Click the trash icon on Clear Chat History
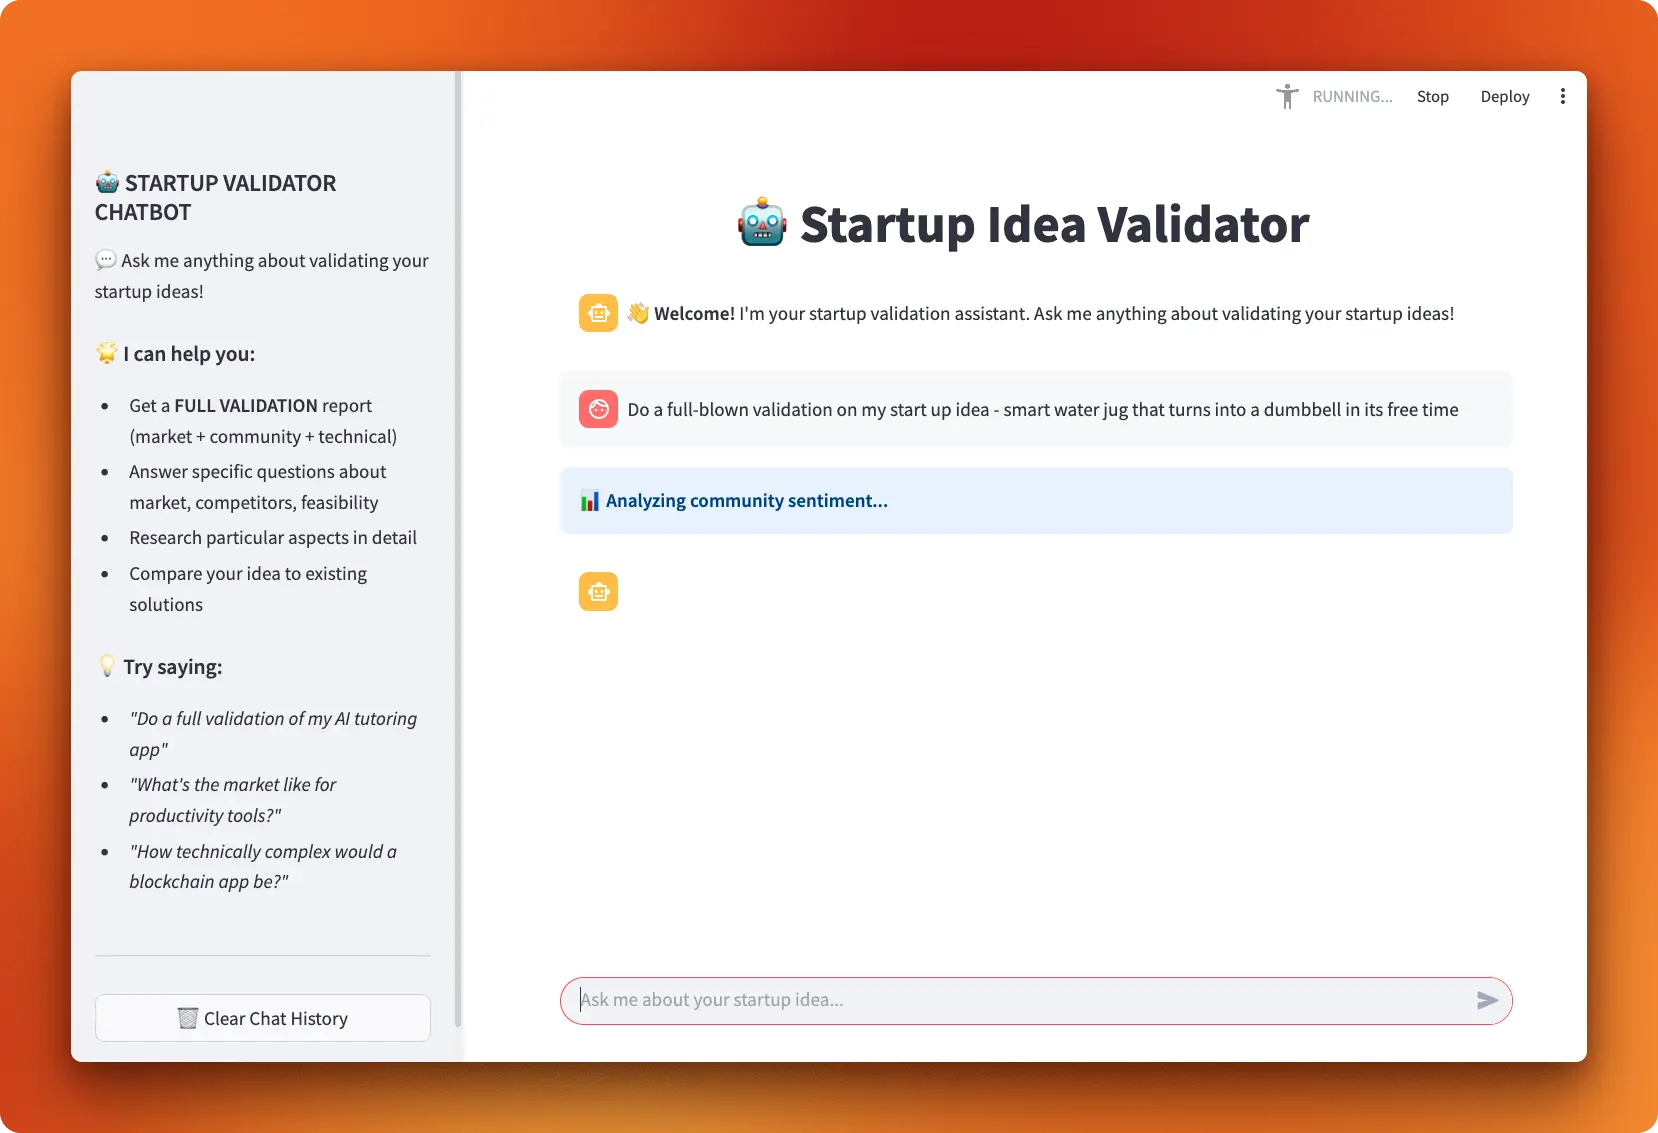1658x1133 pixels. pyautogui.click(x=188, y=1018)
